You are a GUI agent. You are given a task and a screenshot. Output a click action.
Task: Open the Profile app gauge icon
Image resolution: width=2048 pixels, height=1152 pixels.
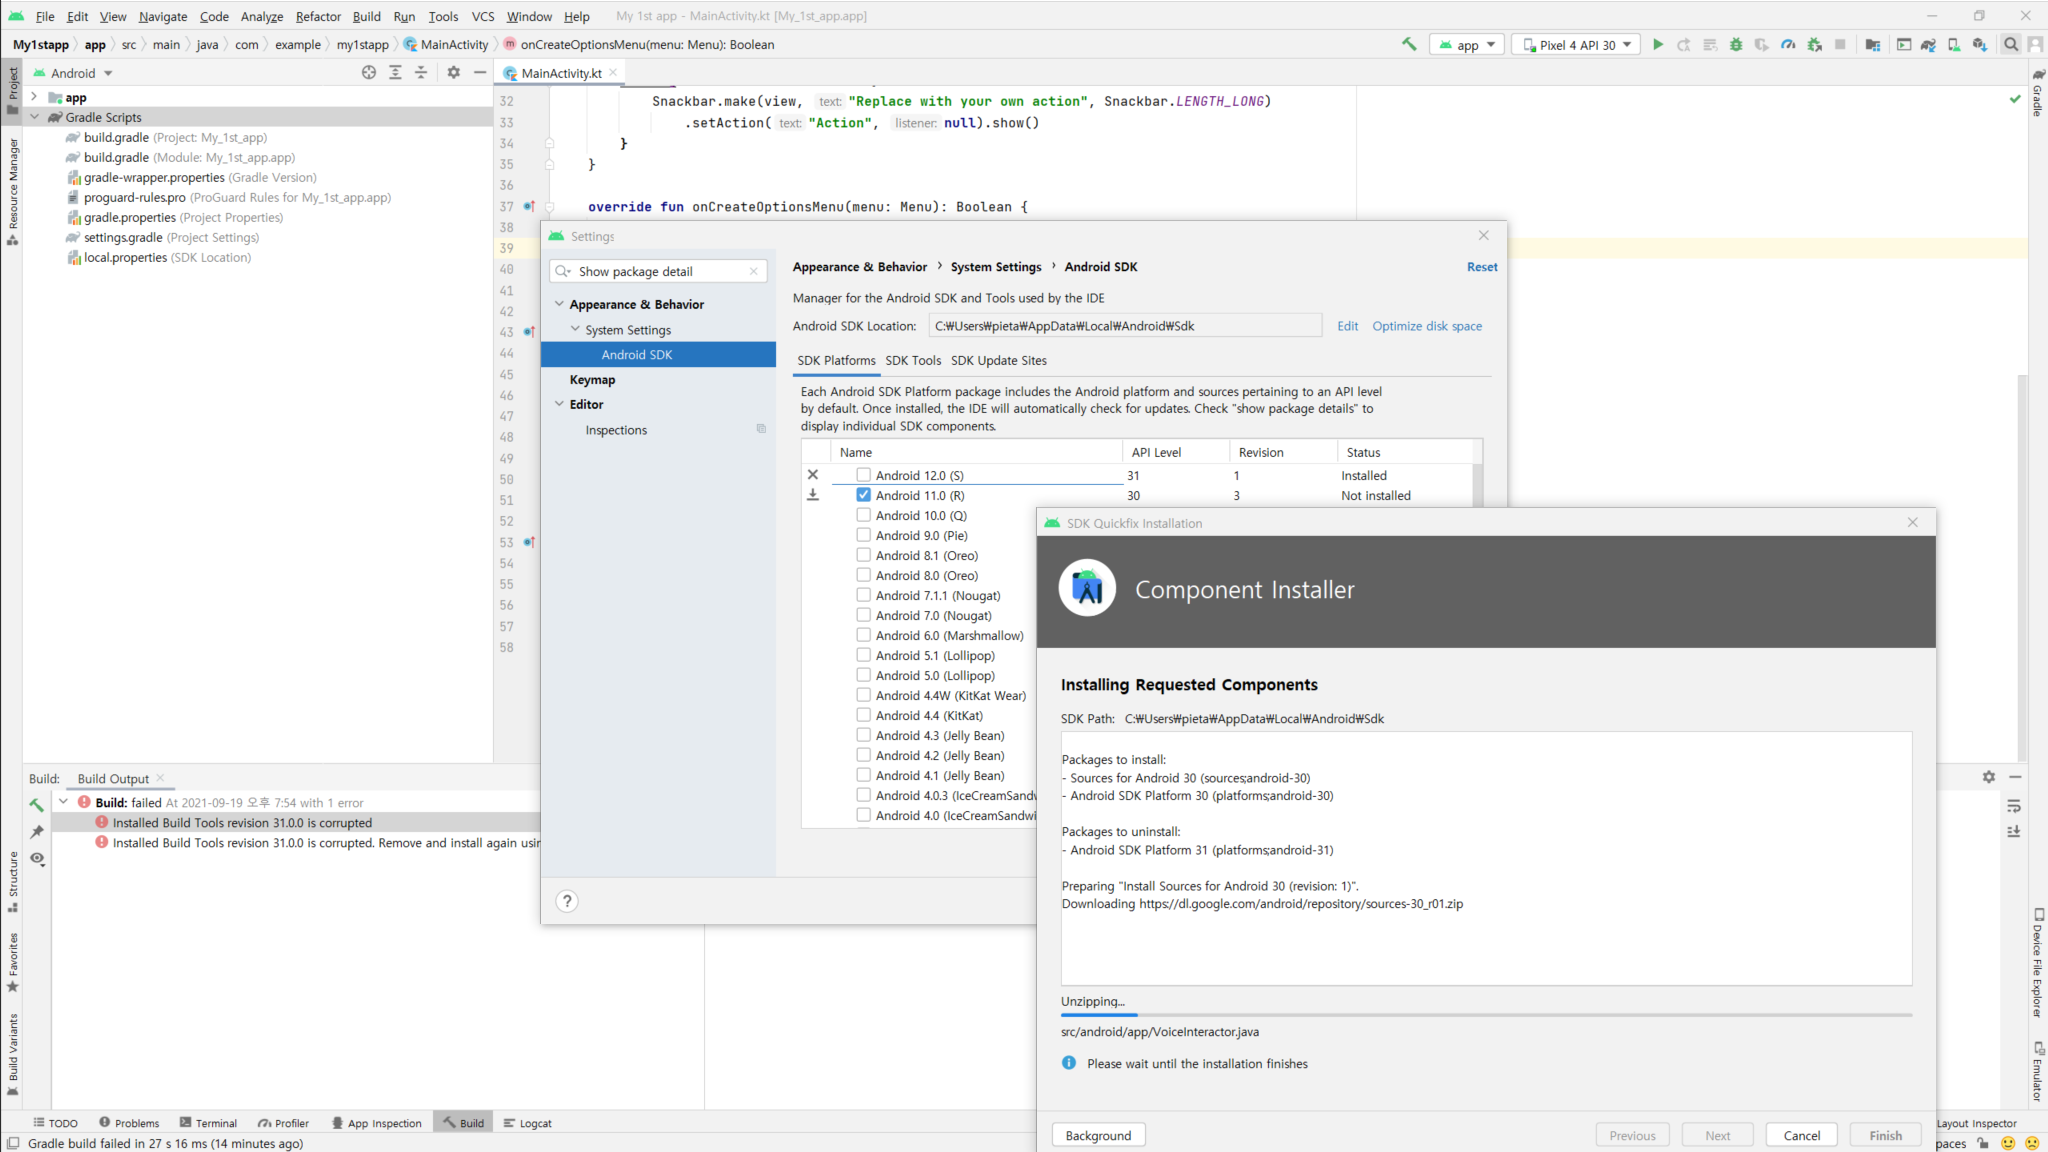(x=1788, y=44)
